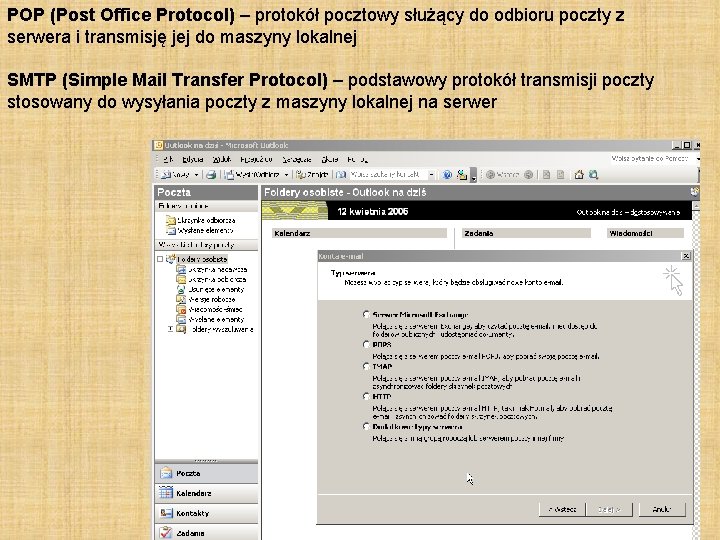Select Foldery wyszukiwania in the tree
The height and width of the screenshot is (540, 720).
(x=215, y=329)
